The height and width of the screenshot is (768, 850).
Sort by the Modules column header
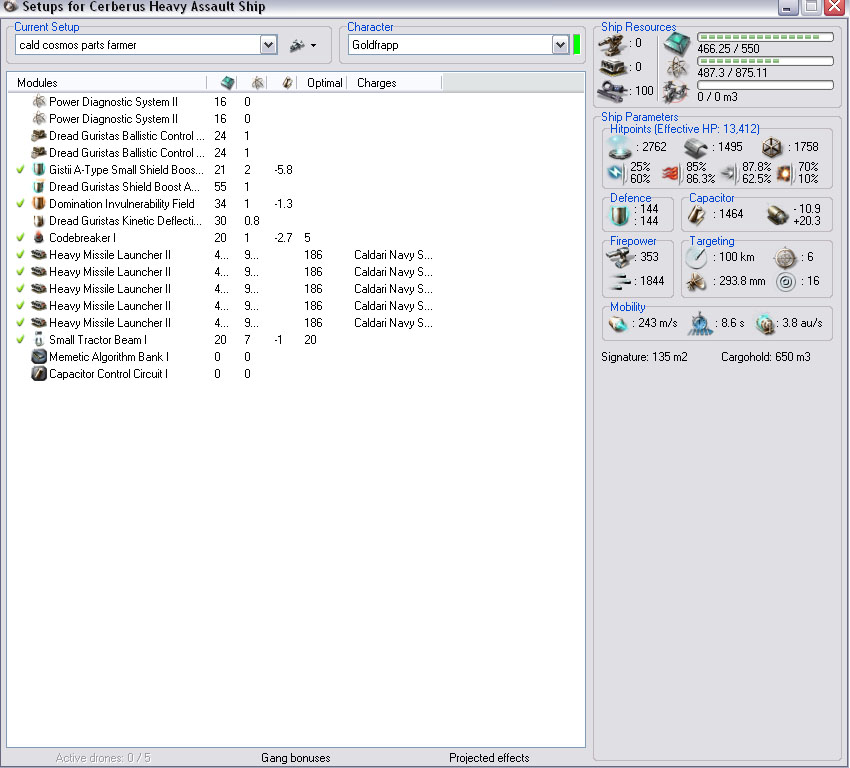point(107,83)
